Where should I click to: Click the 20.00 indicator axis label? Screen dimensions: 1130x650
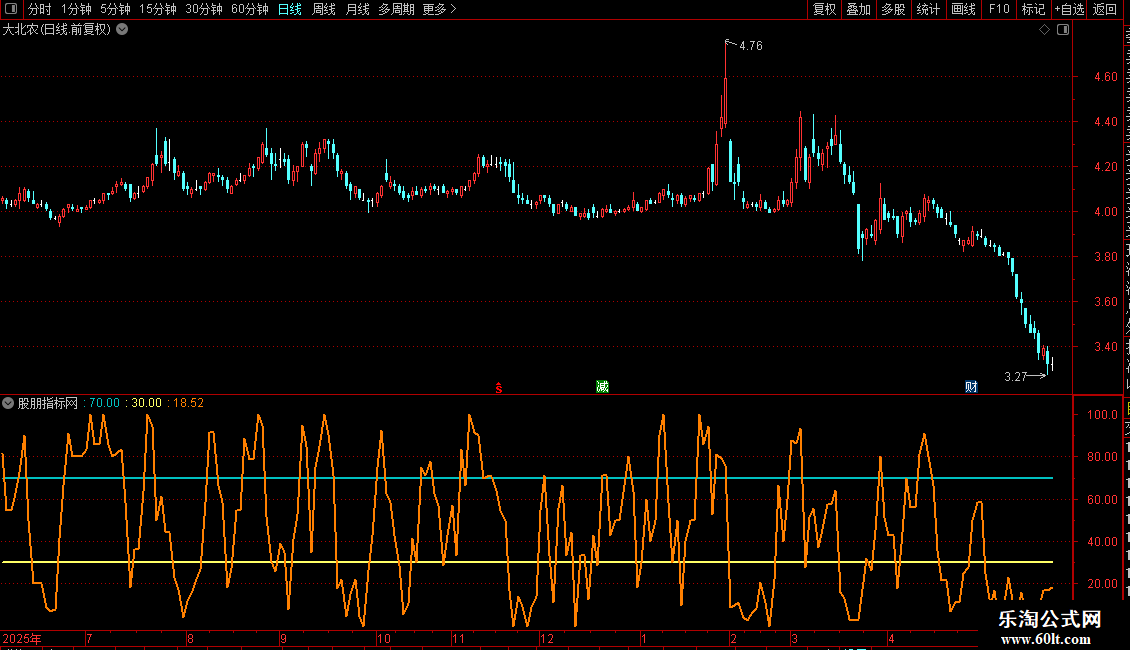point(1102,584)
